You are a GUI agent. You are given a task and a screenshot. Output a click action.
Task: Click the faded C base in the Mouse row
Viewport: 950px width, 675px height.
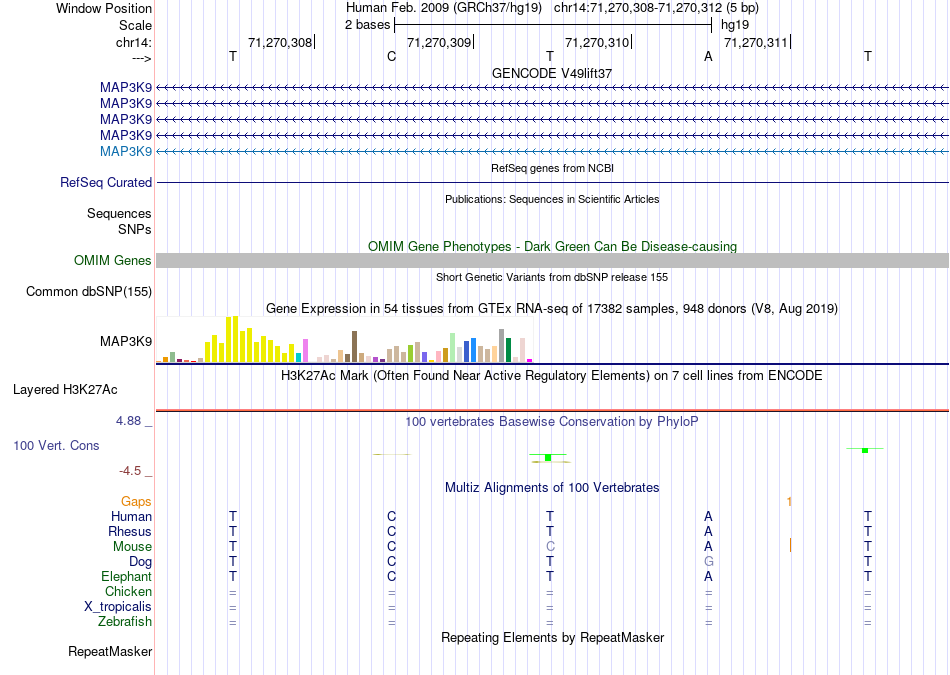pyautogui.click(x=550, y=547)
